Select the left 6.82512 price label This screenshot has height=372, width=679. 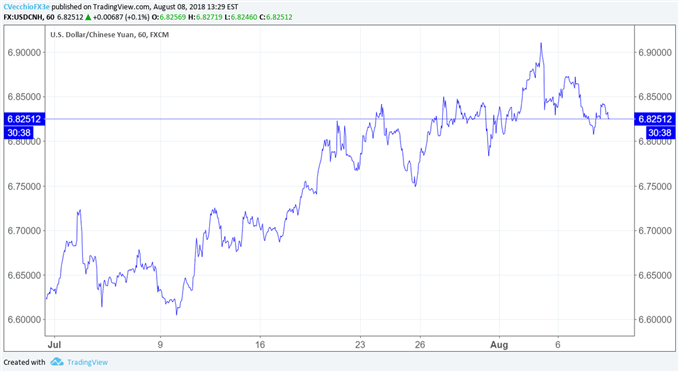pyautogui.click(x=24, y=119)
